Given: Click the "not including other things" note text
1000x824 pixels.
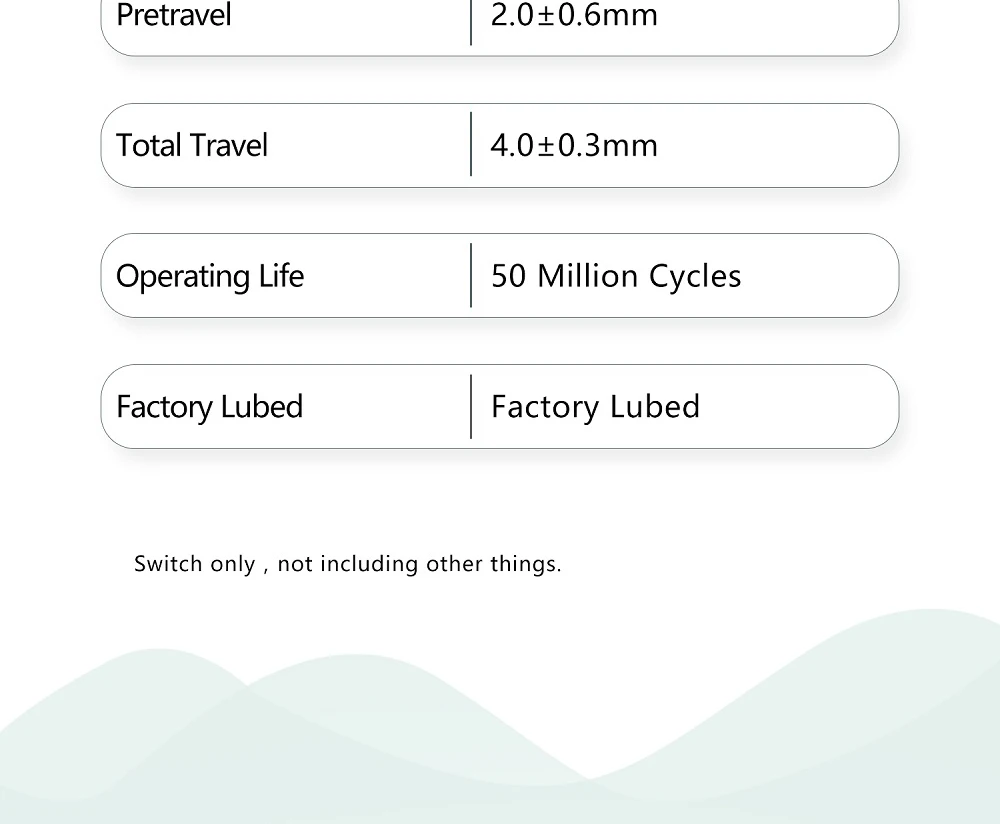Looking at the screenshot, I should pos(419,564).
